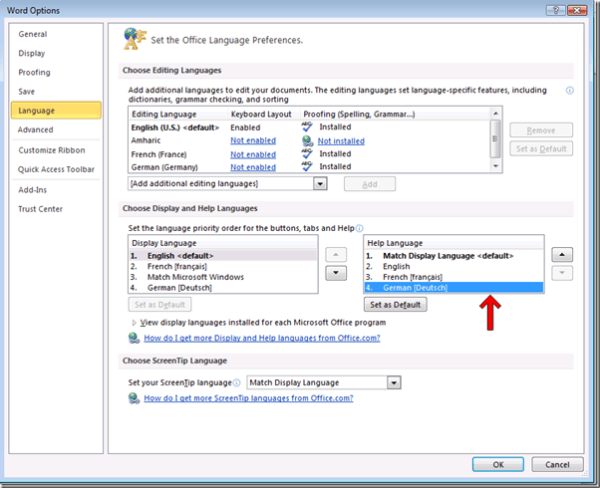
Task: Click the German (Germany) proofing checkmark icon
Action: point(307,166)
